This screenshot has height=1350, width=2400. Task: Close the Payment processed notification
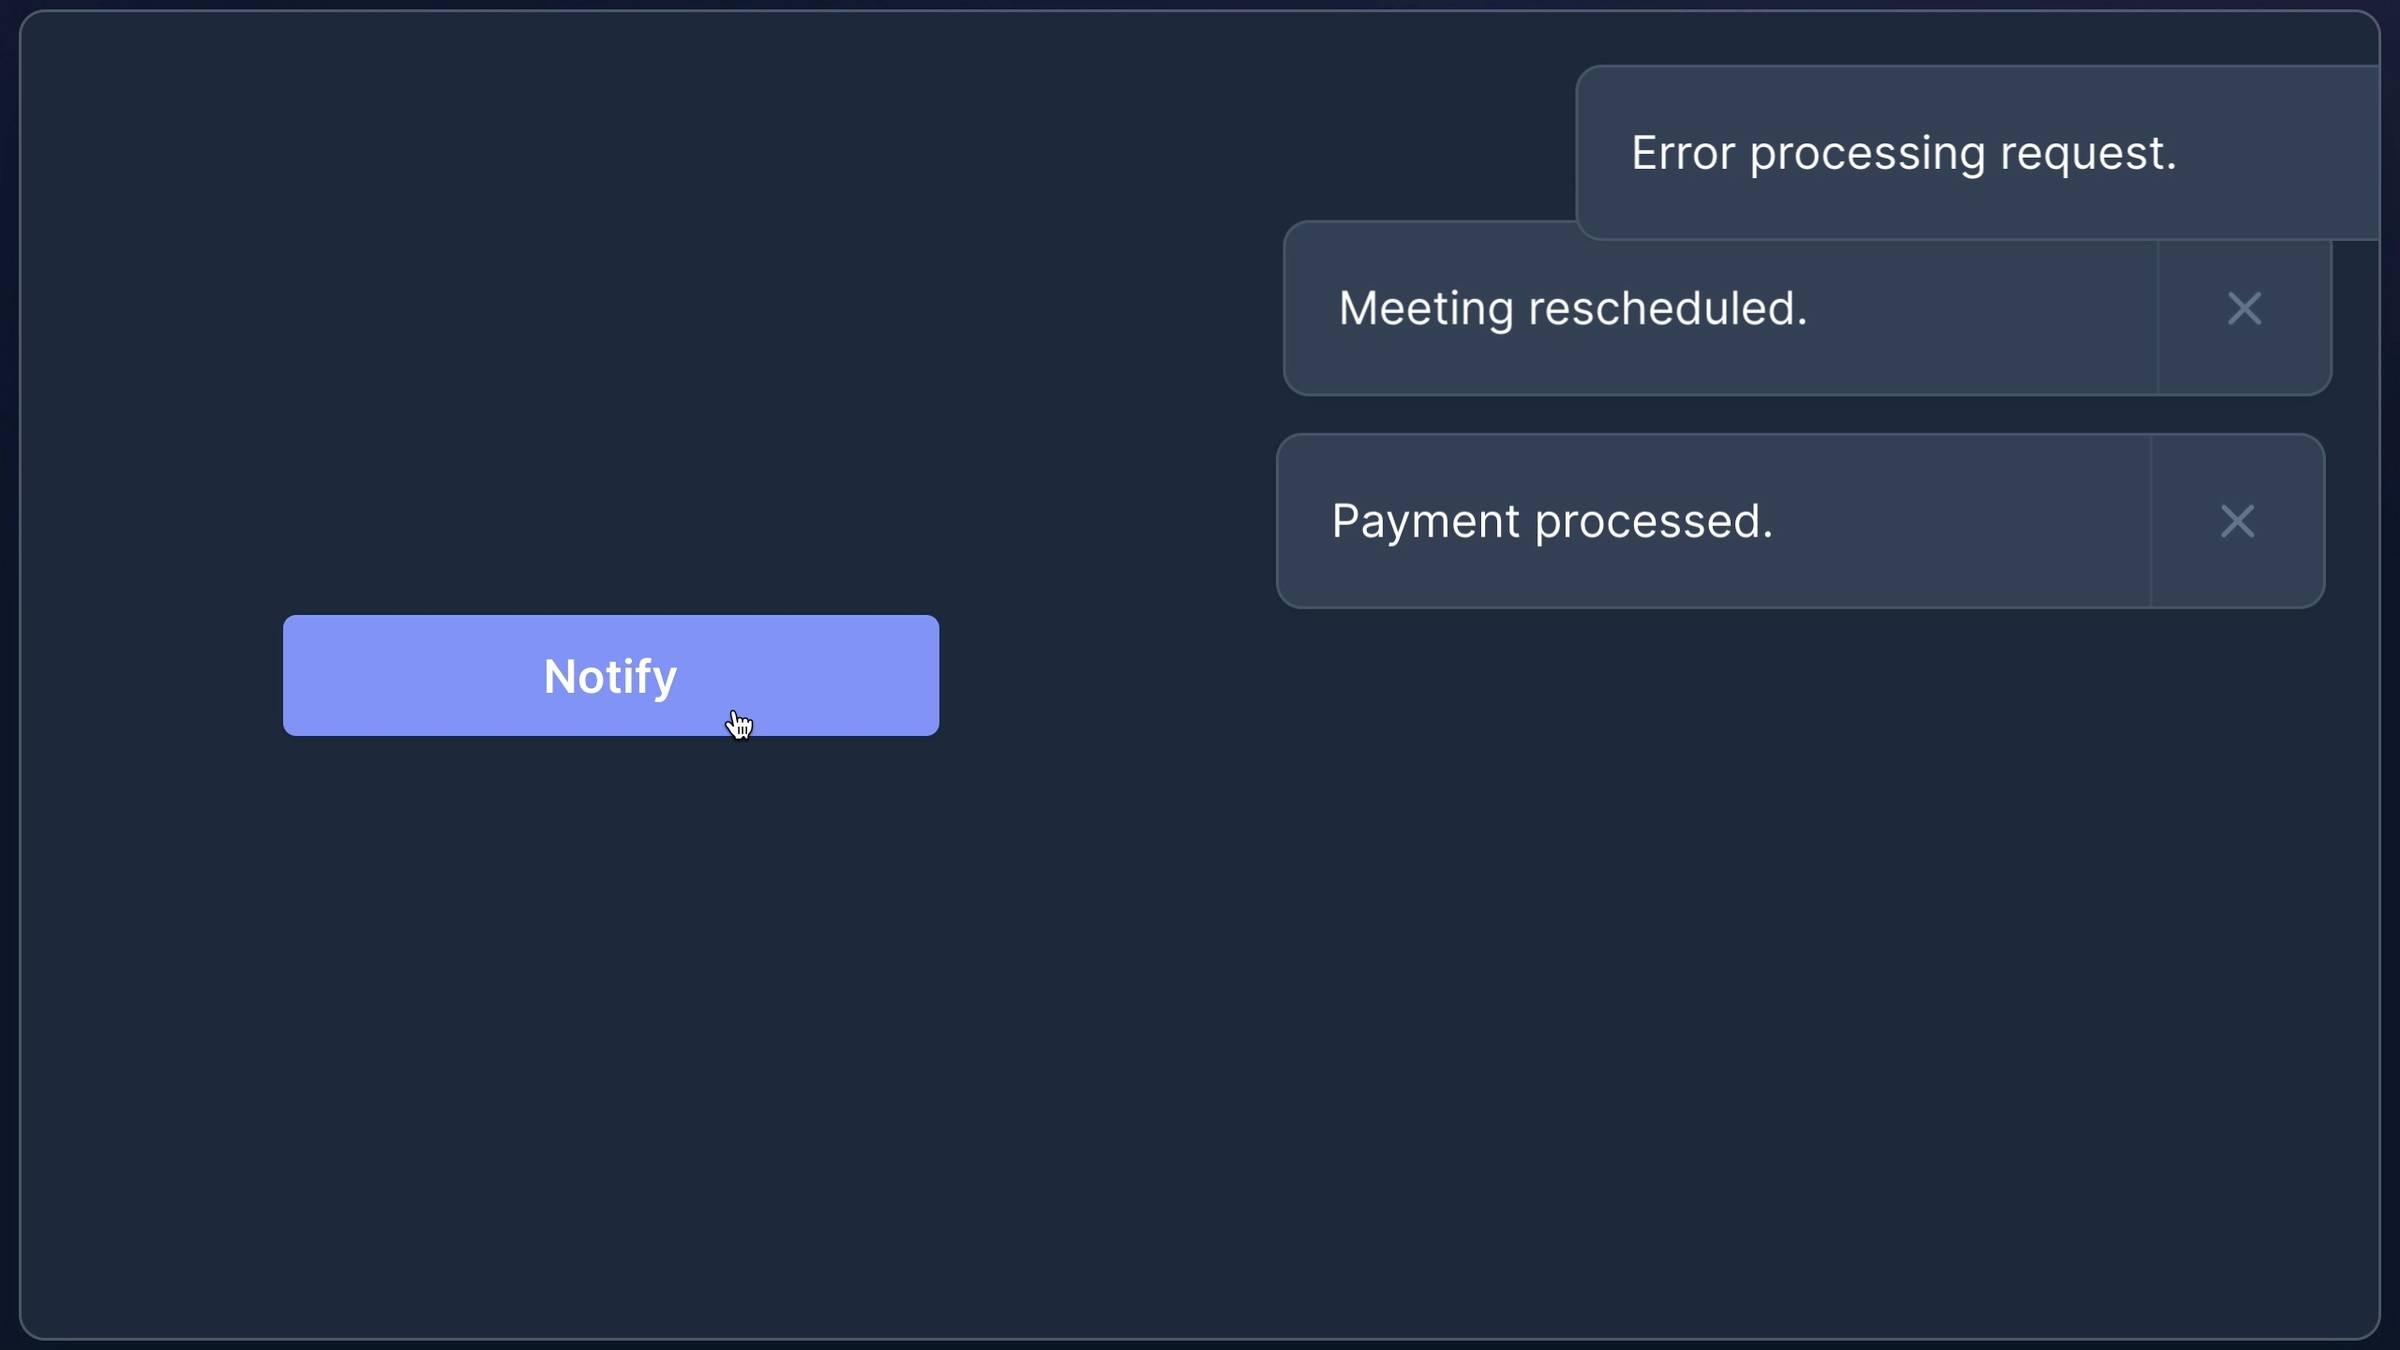point(2237,521)
